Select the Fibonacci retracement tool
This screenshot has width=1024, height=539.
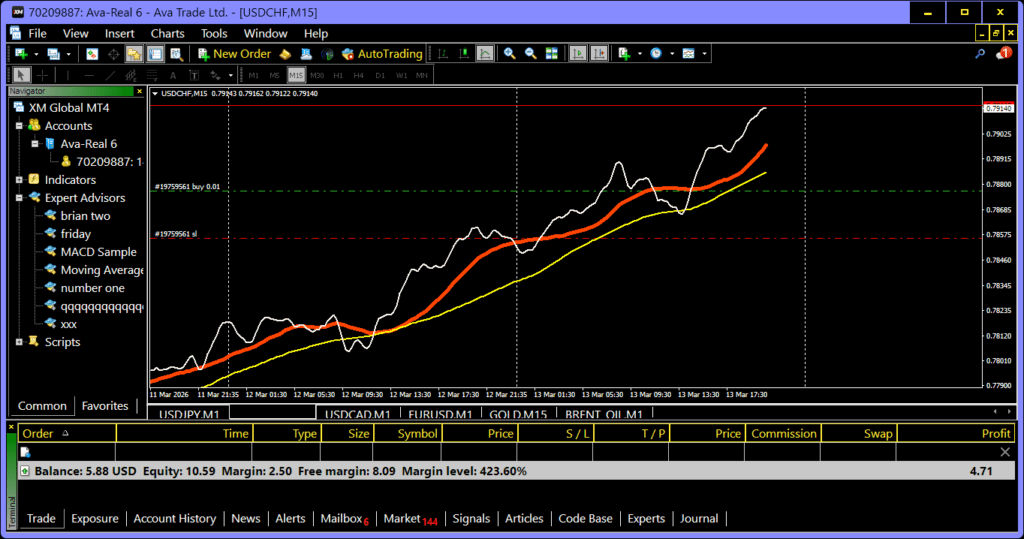[x=152, y=75]
